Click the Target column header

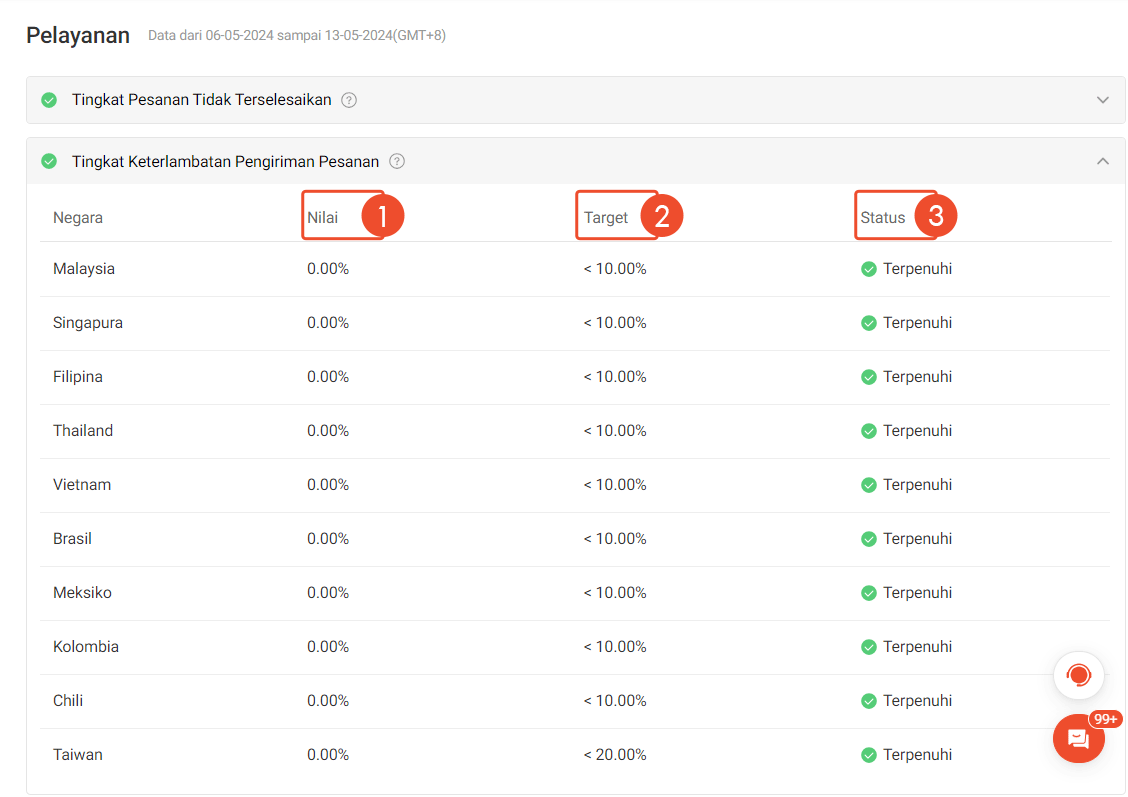point(606,217)
